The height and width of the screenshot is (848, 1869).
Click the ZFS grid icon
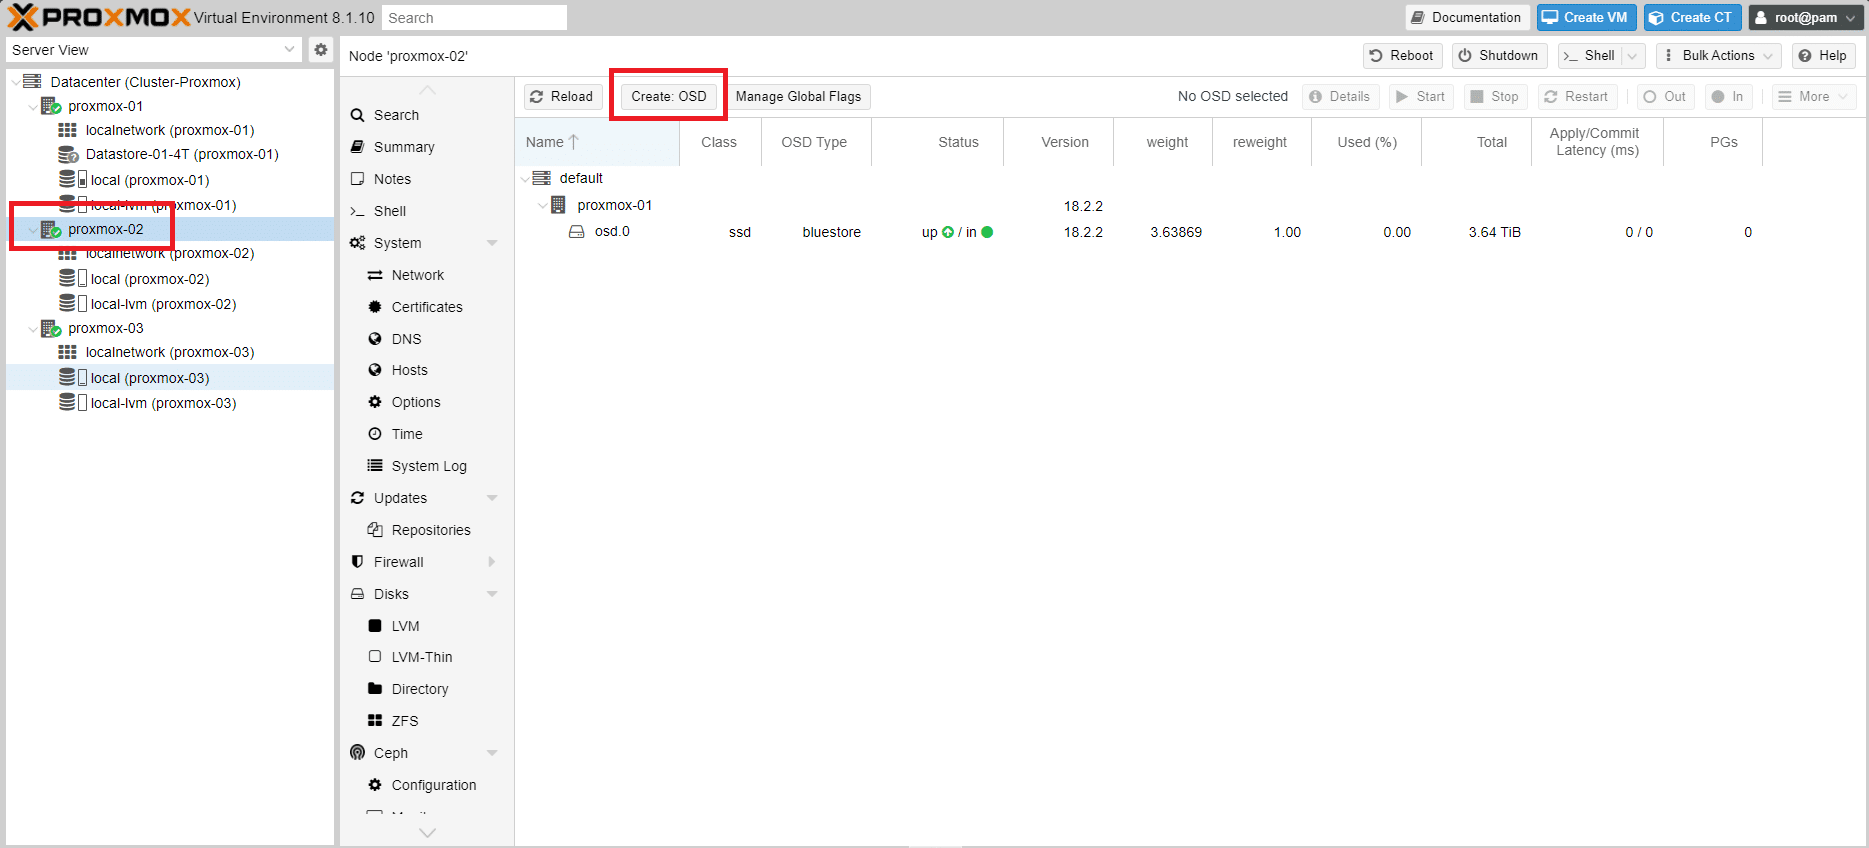[x=375, y=720]
